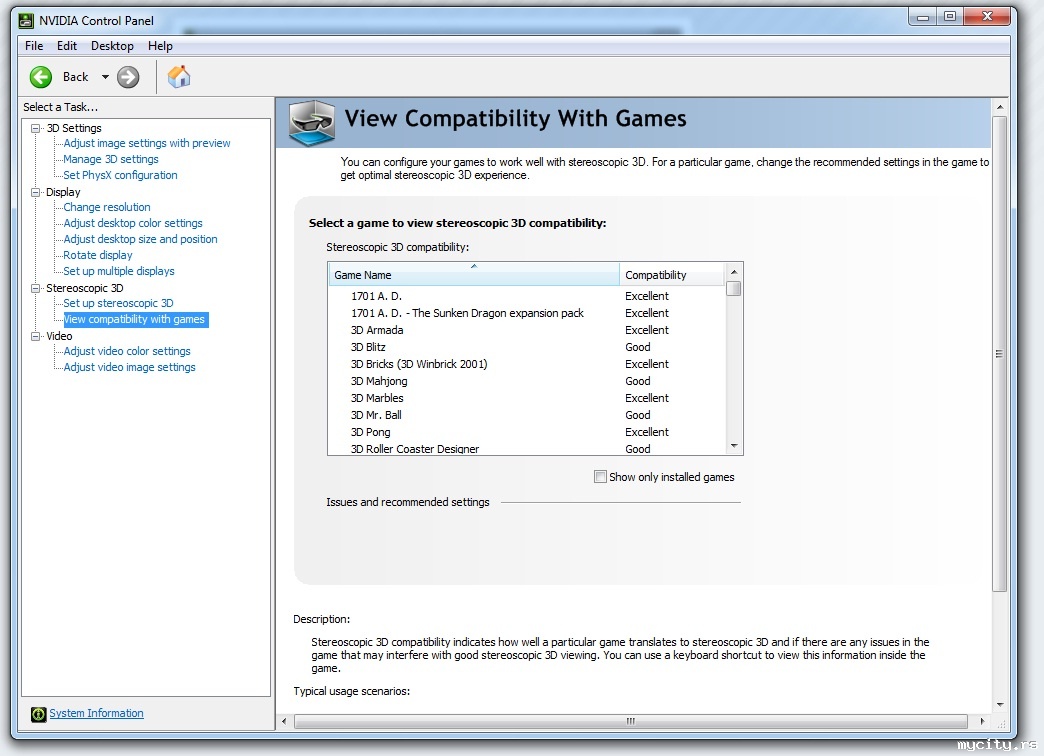Click game list scrollbar down arrow

pos(734,446)
